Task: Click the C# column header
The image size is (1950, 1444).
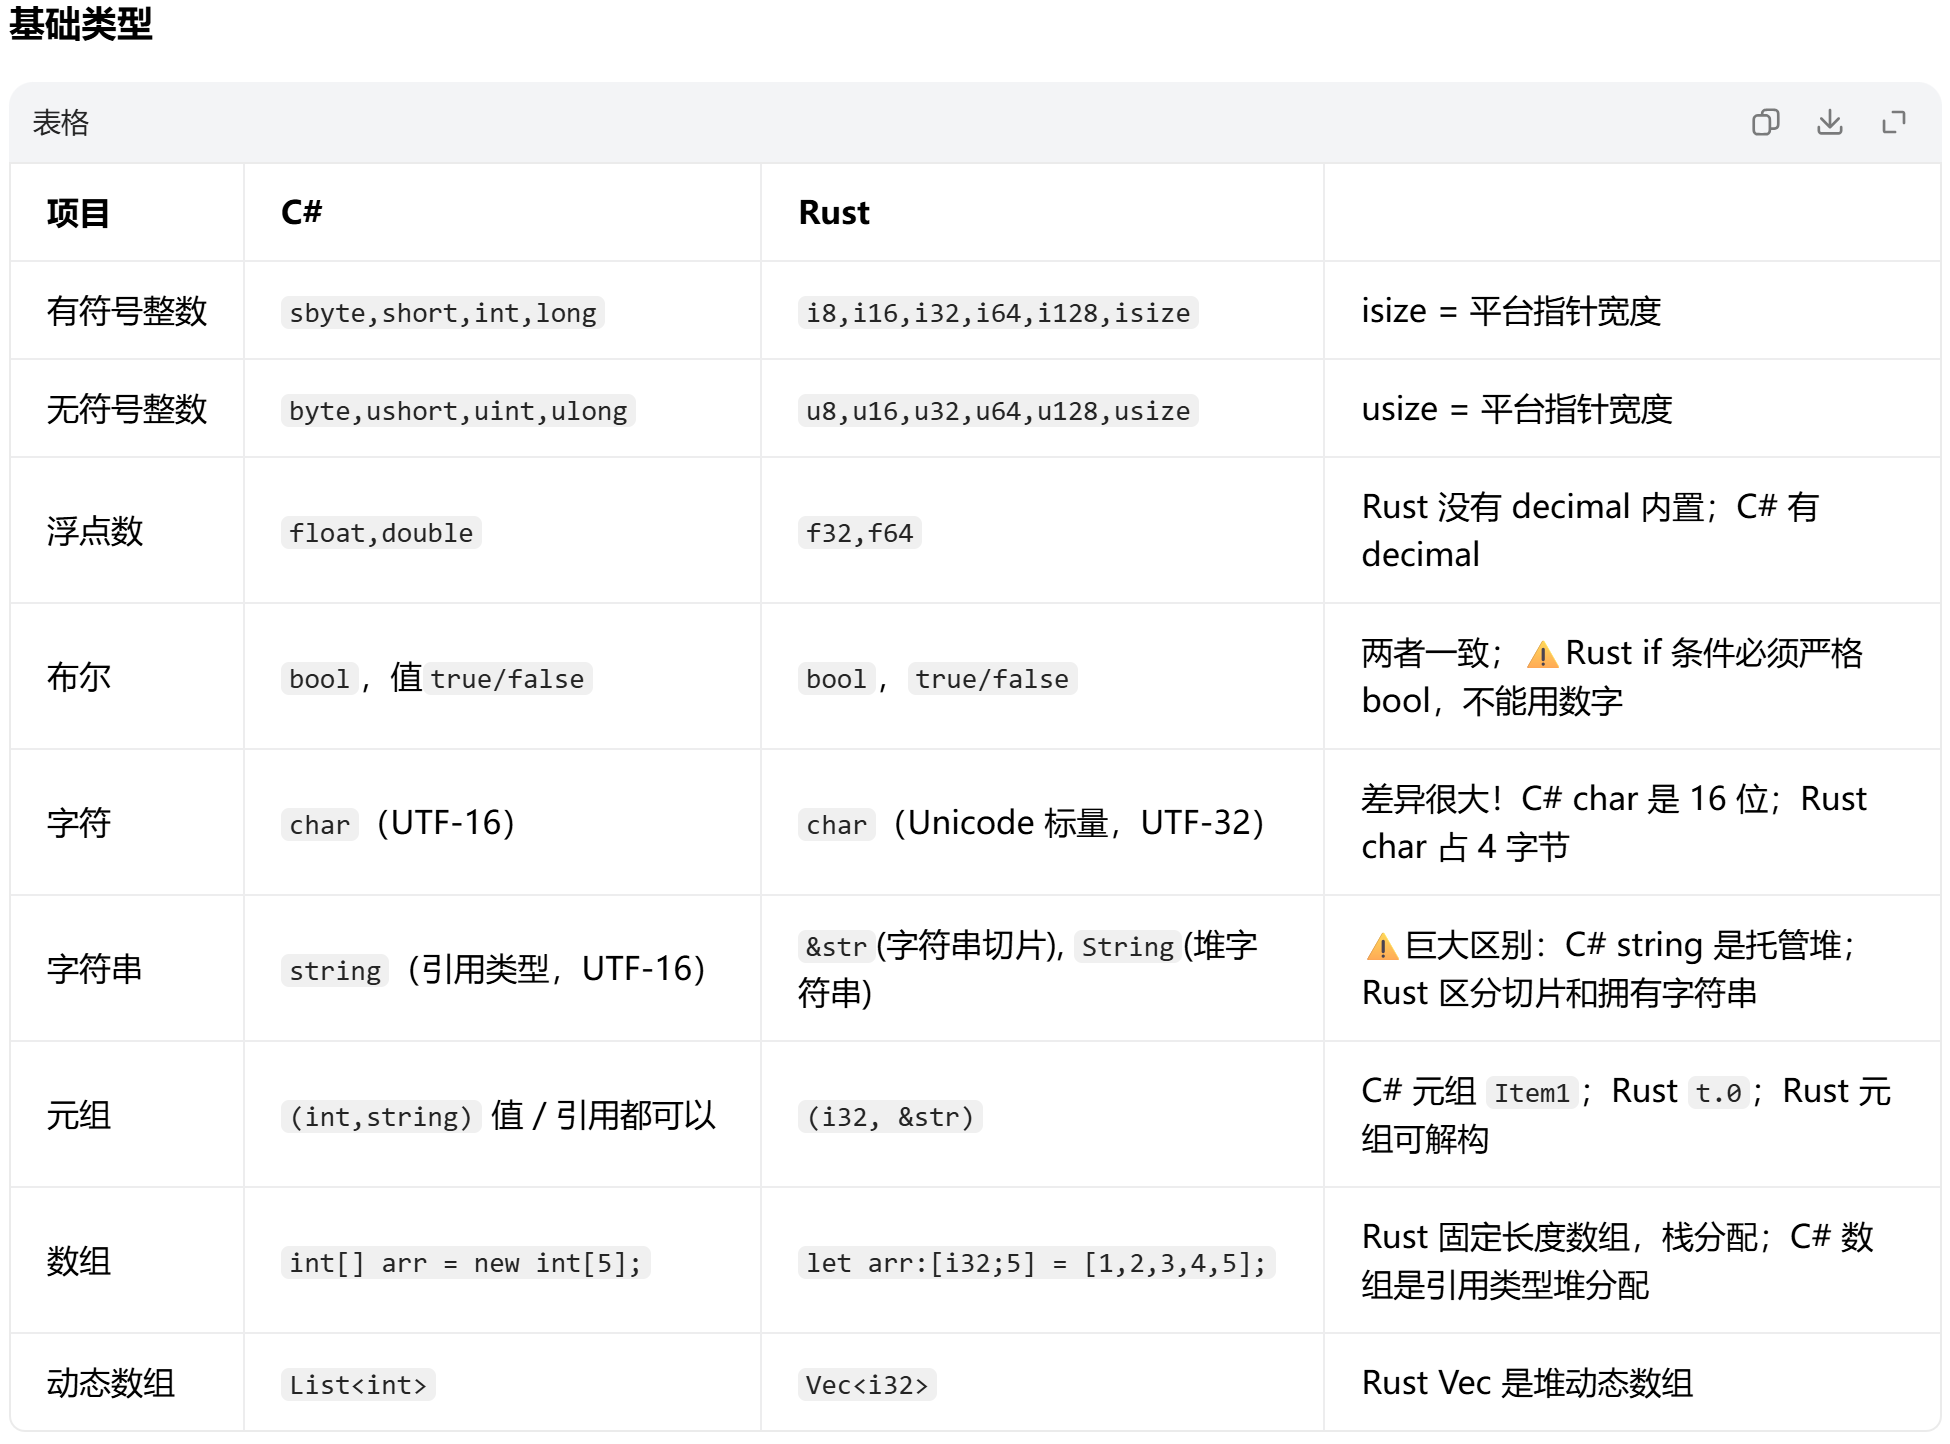Action: [301, 212]
